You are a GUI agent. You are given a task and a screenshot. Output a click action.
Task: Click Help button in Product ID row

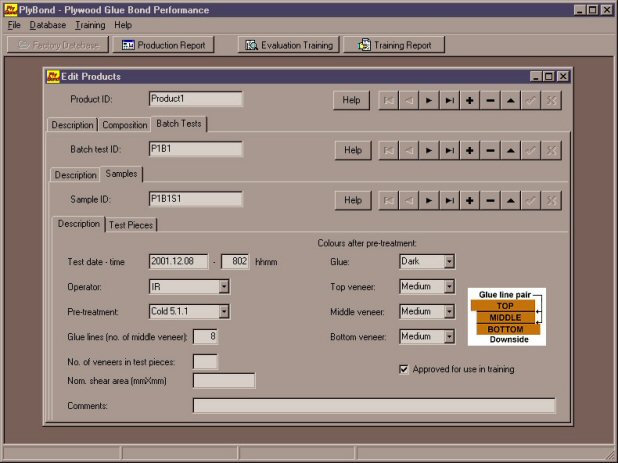[x=351, y=100]
